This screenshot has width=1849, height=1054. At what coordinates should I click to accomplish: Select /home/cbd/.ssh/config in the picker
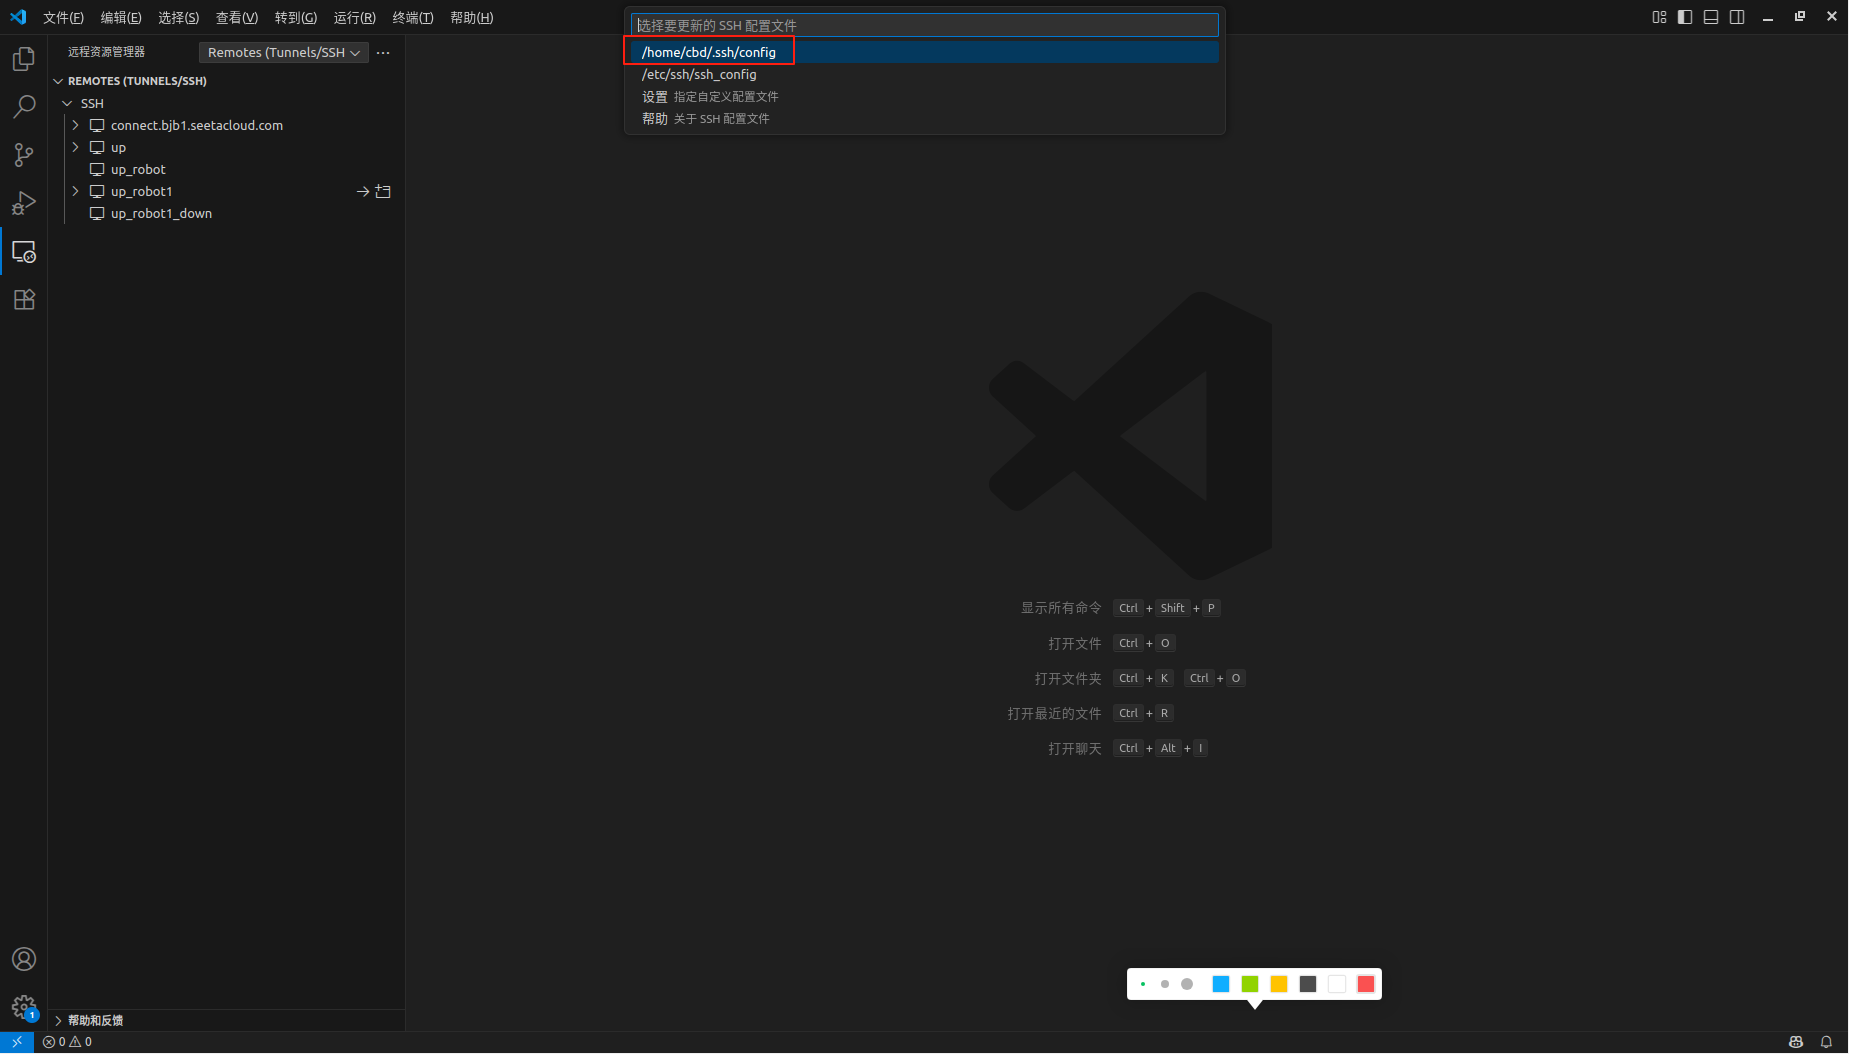709,51
